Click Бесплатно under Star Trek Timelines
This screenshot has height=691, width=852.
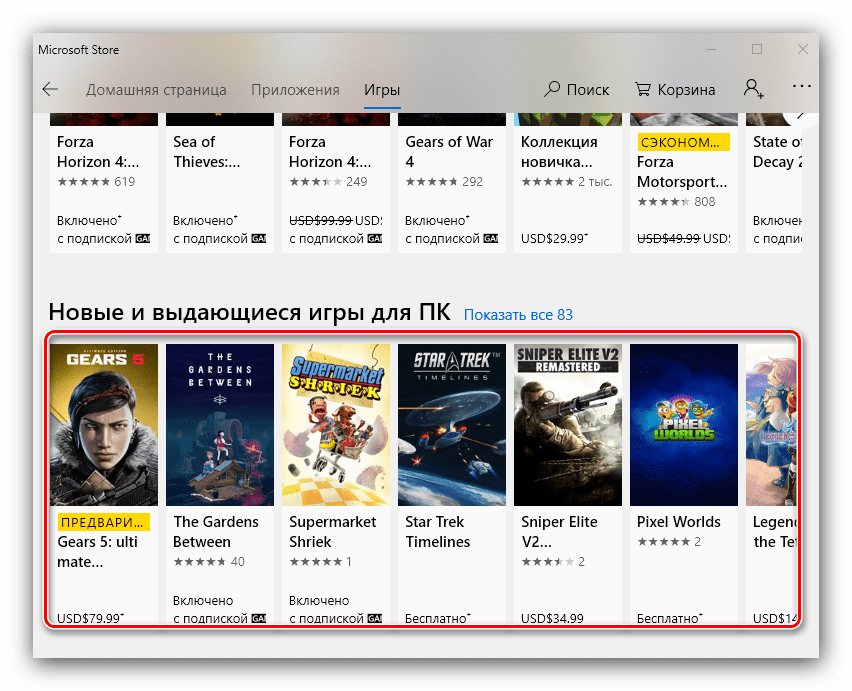point(438,618)
